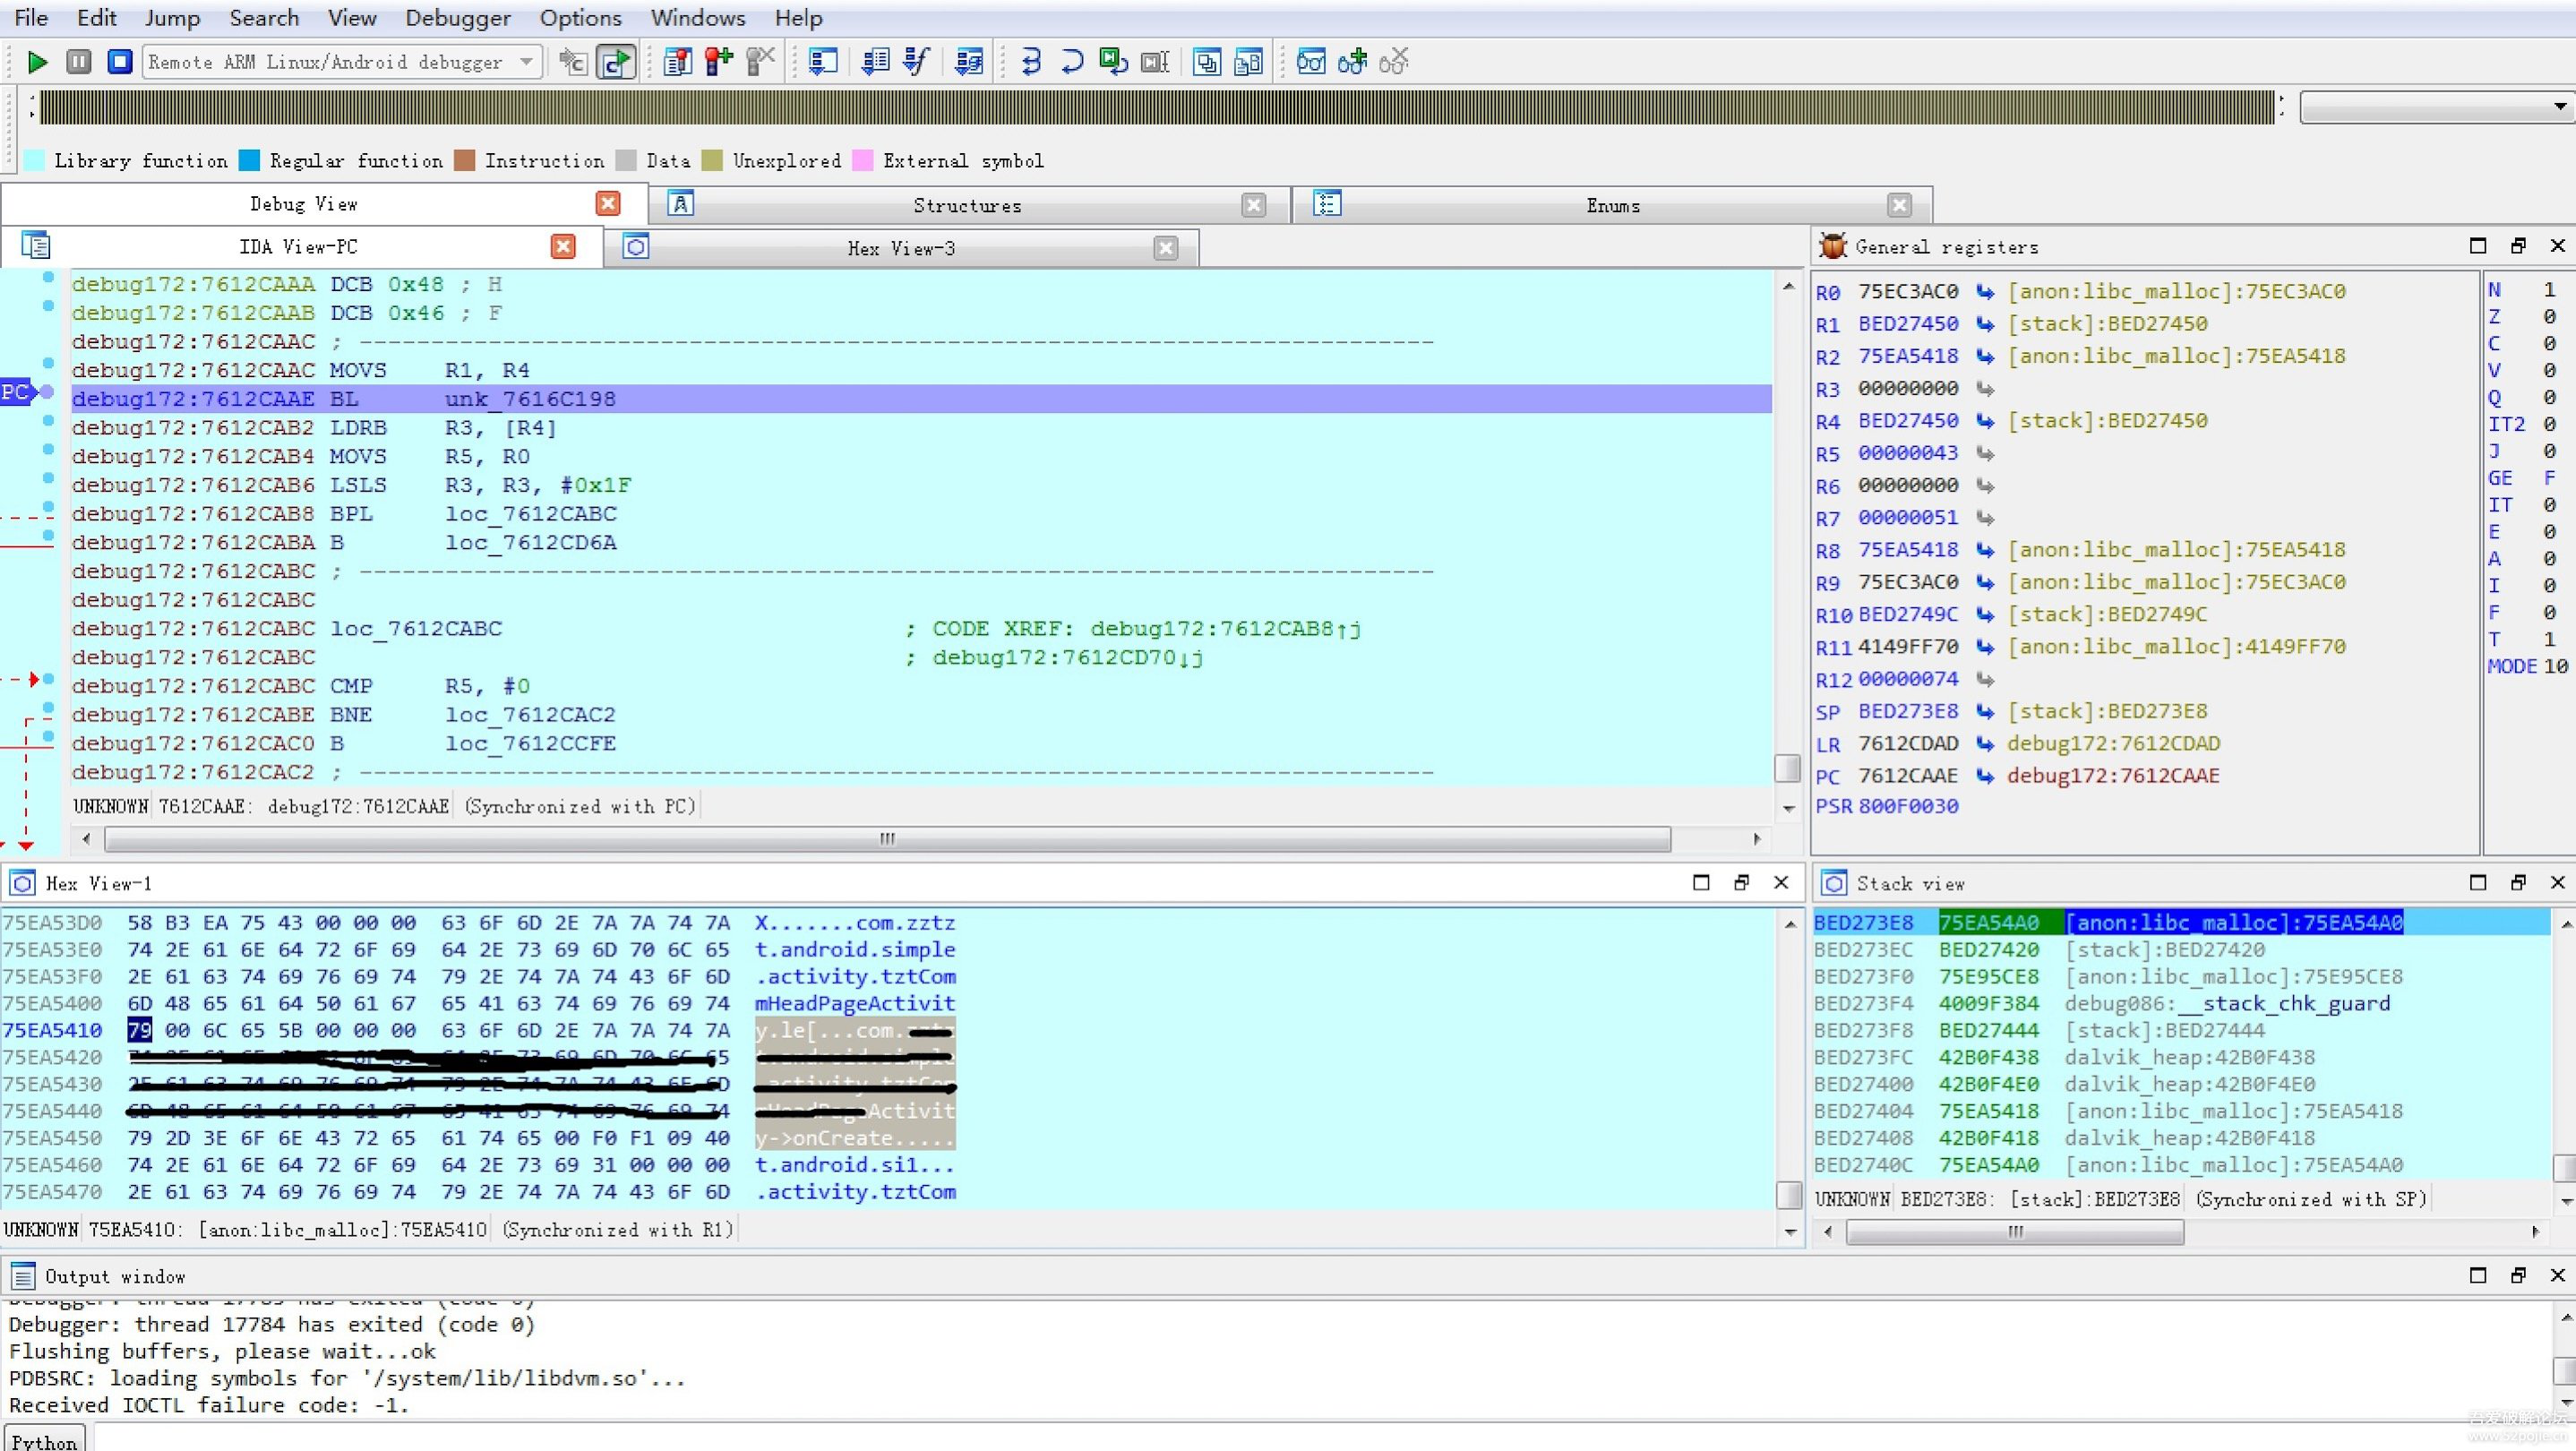Open the breakpoint list icon

coord(677,62)
